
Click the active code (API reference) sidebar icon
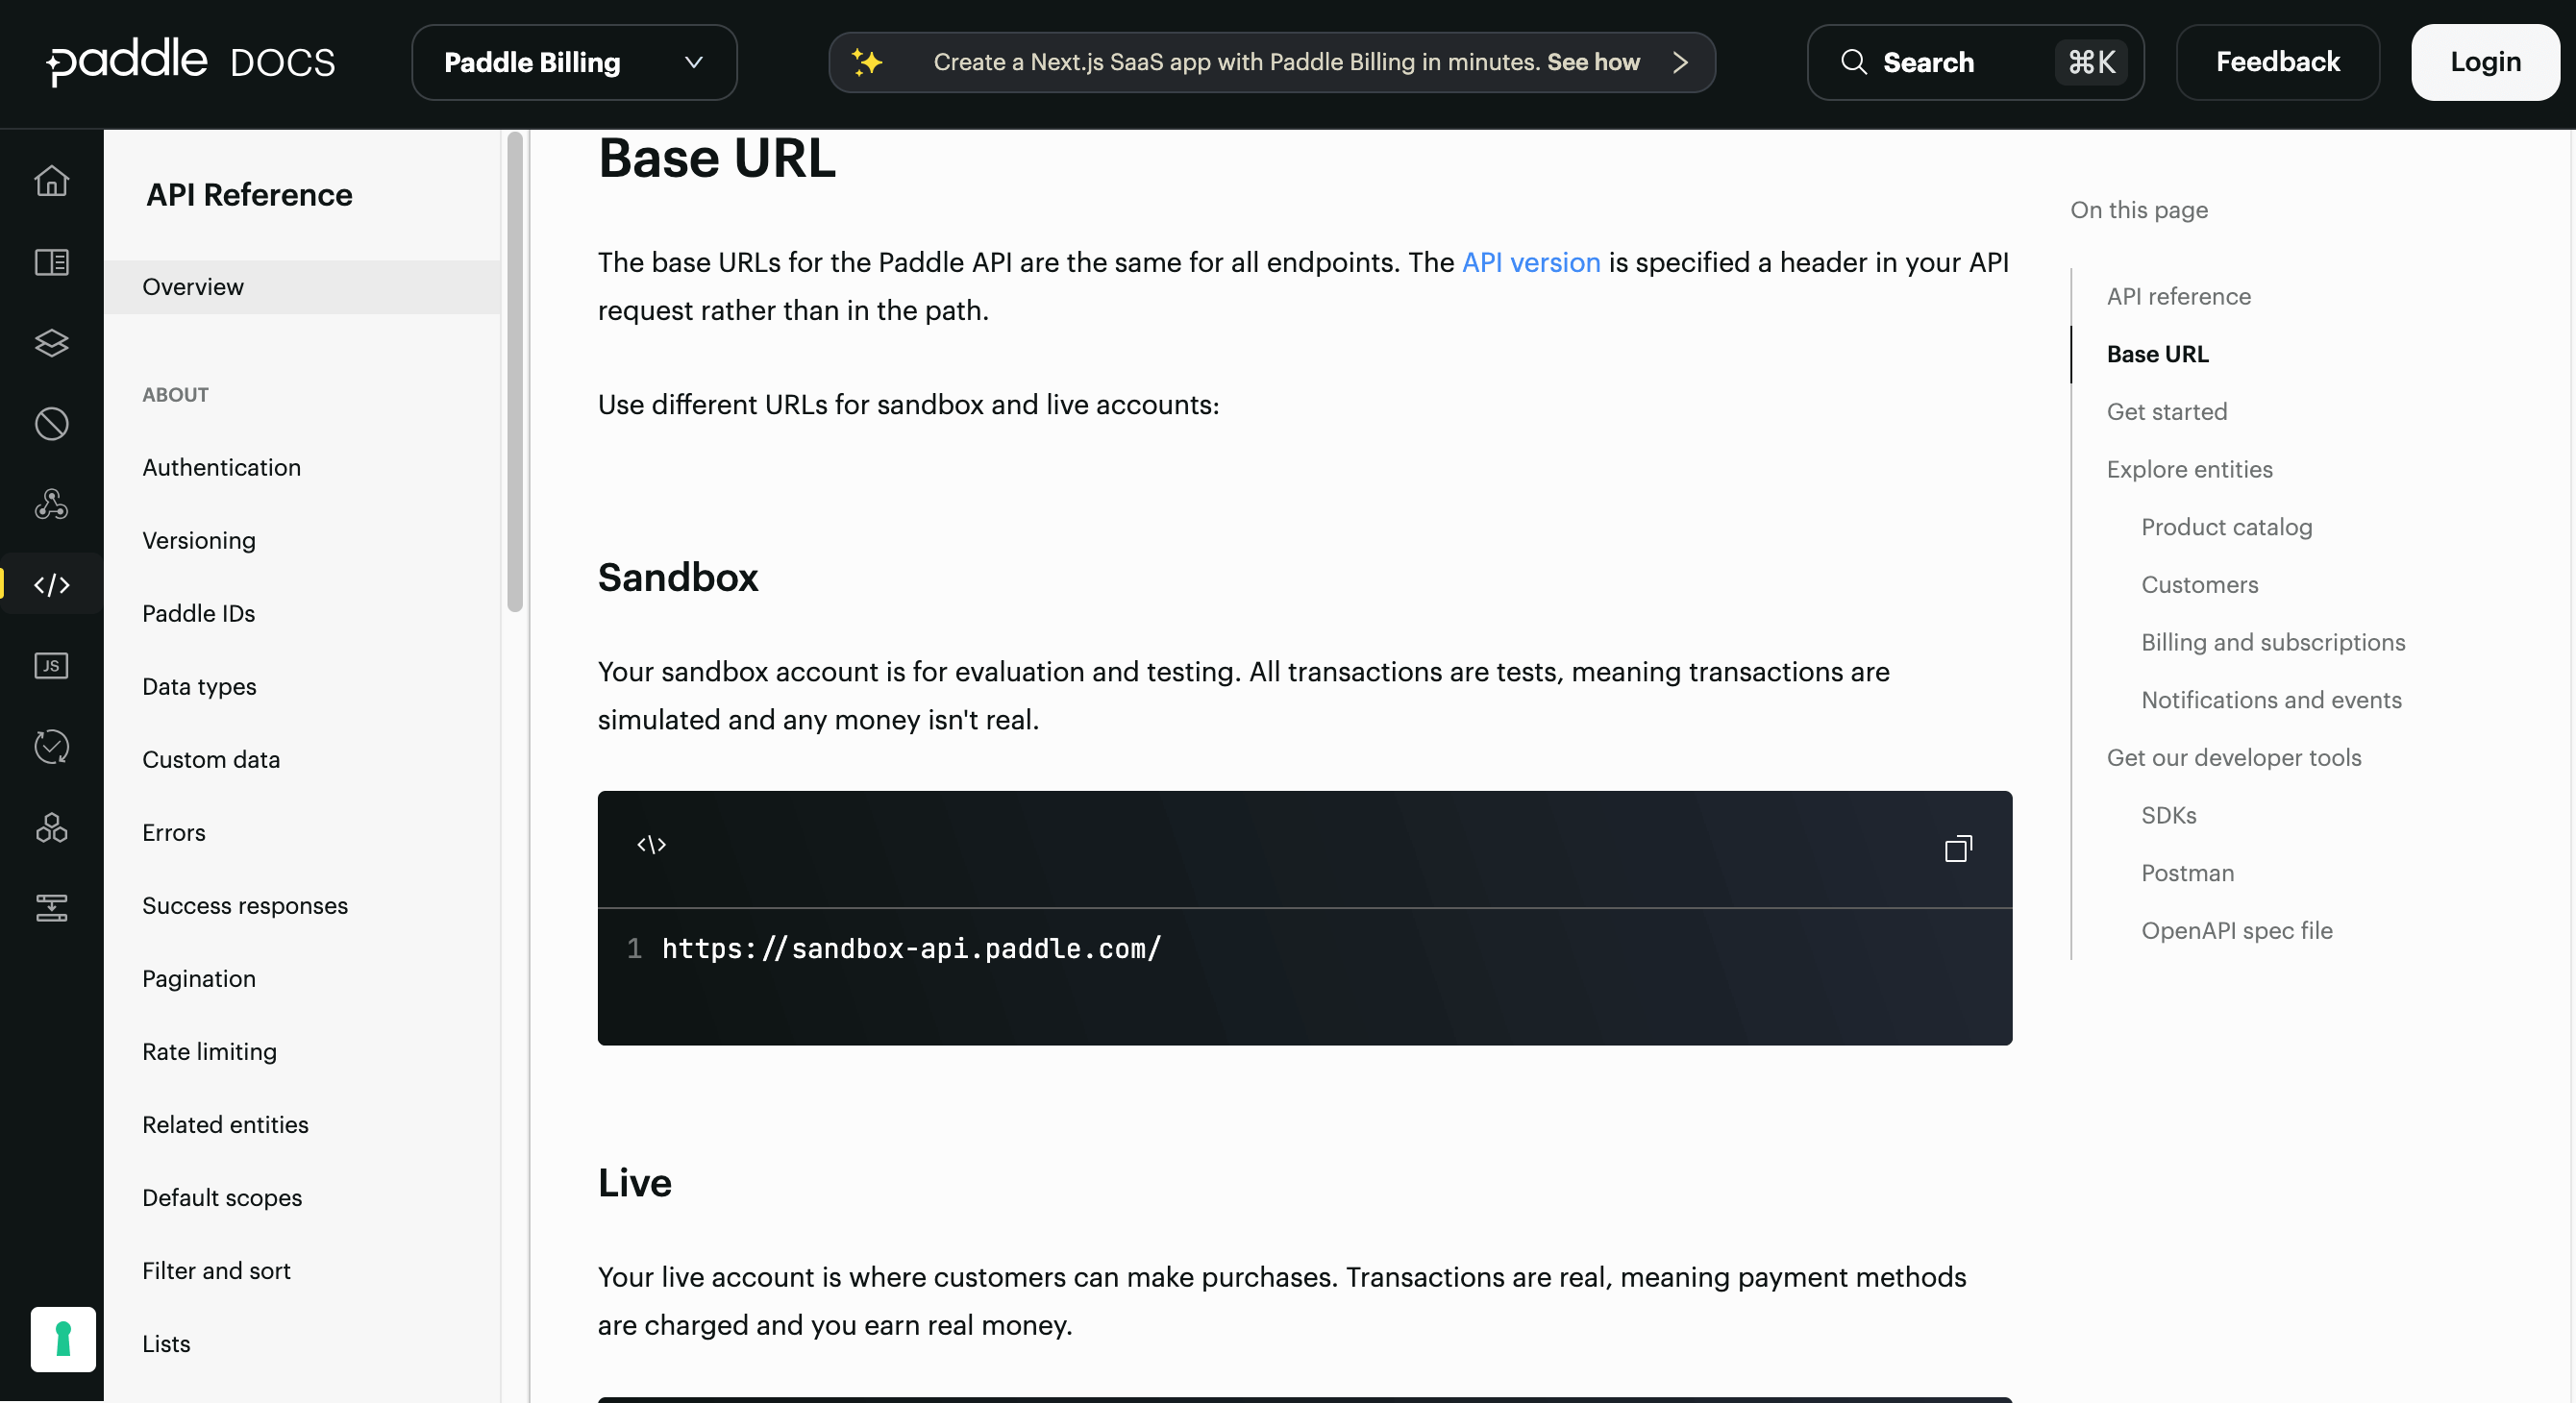tap(51, 585)
